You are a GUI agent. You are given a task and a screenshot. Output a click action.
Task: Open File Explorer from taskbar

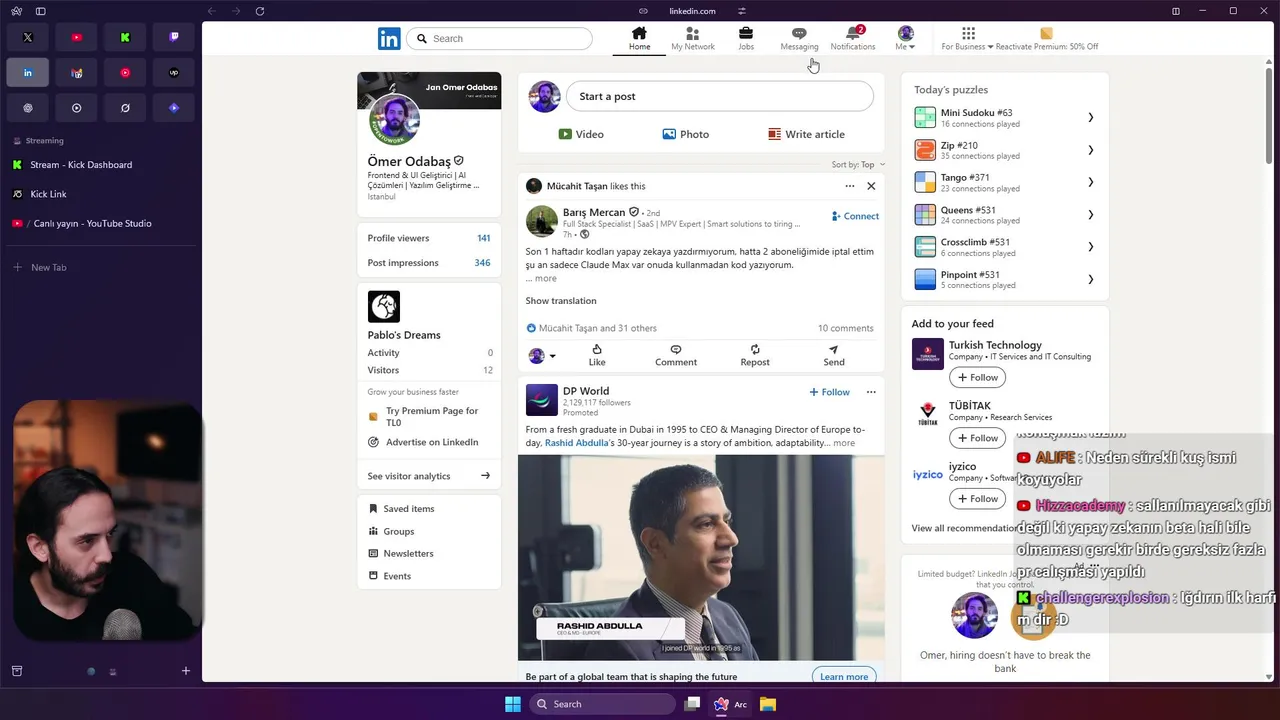[768, 704]
